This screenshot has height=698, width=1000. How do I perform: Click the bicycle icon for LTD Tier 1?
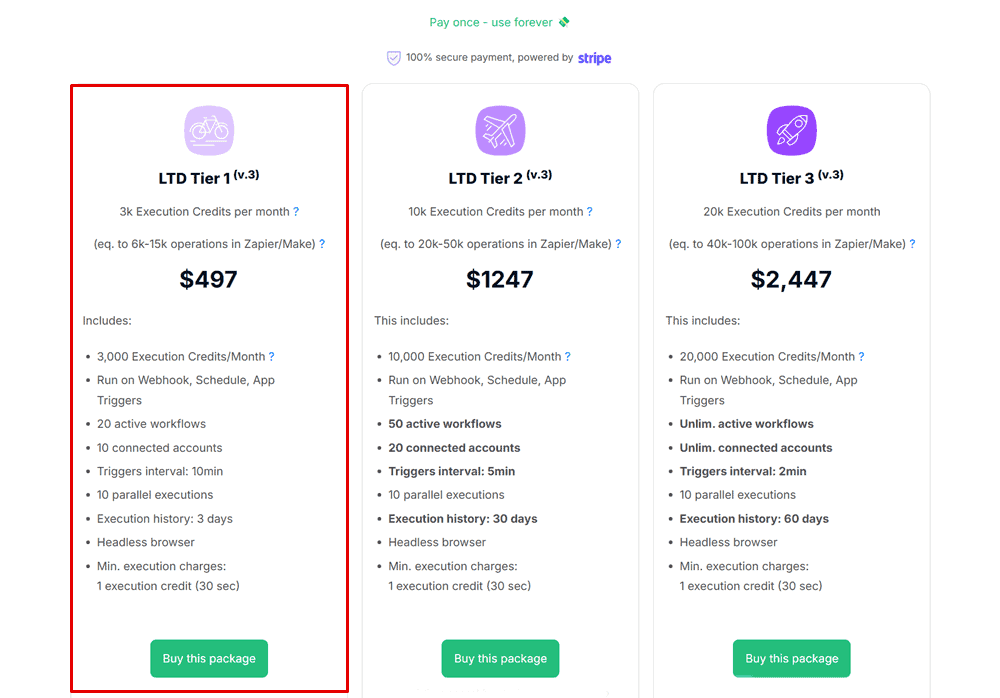click(x=209, y=130)
